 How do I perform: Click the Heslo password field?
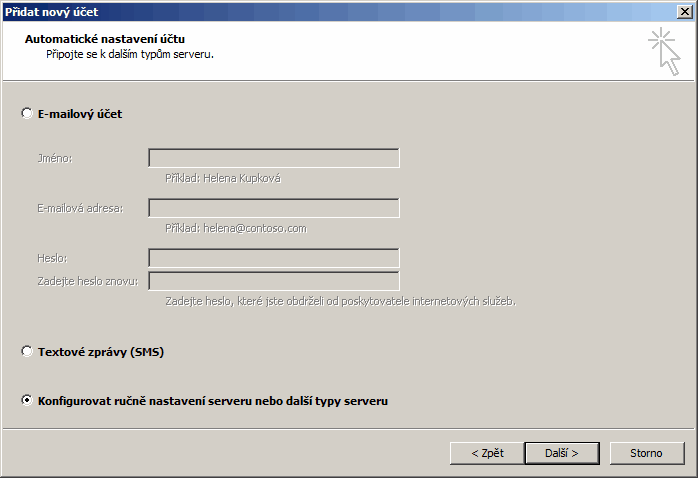tap(274, 258)
